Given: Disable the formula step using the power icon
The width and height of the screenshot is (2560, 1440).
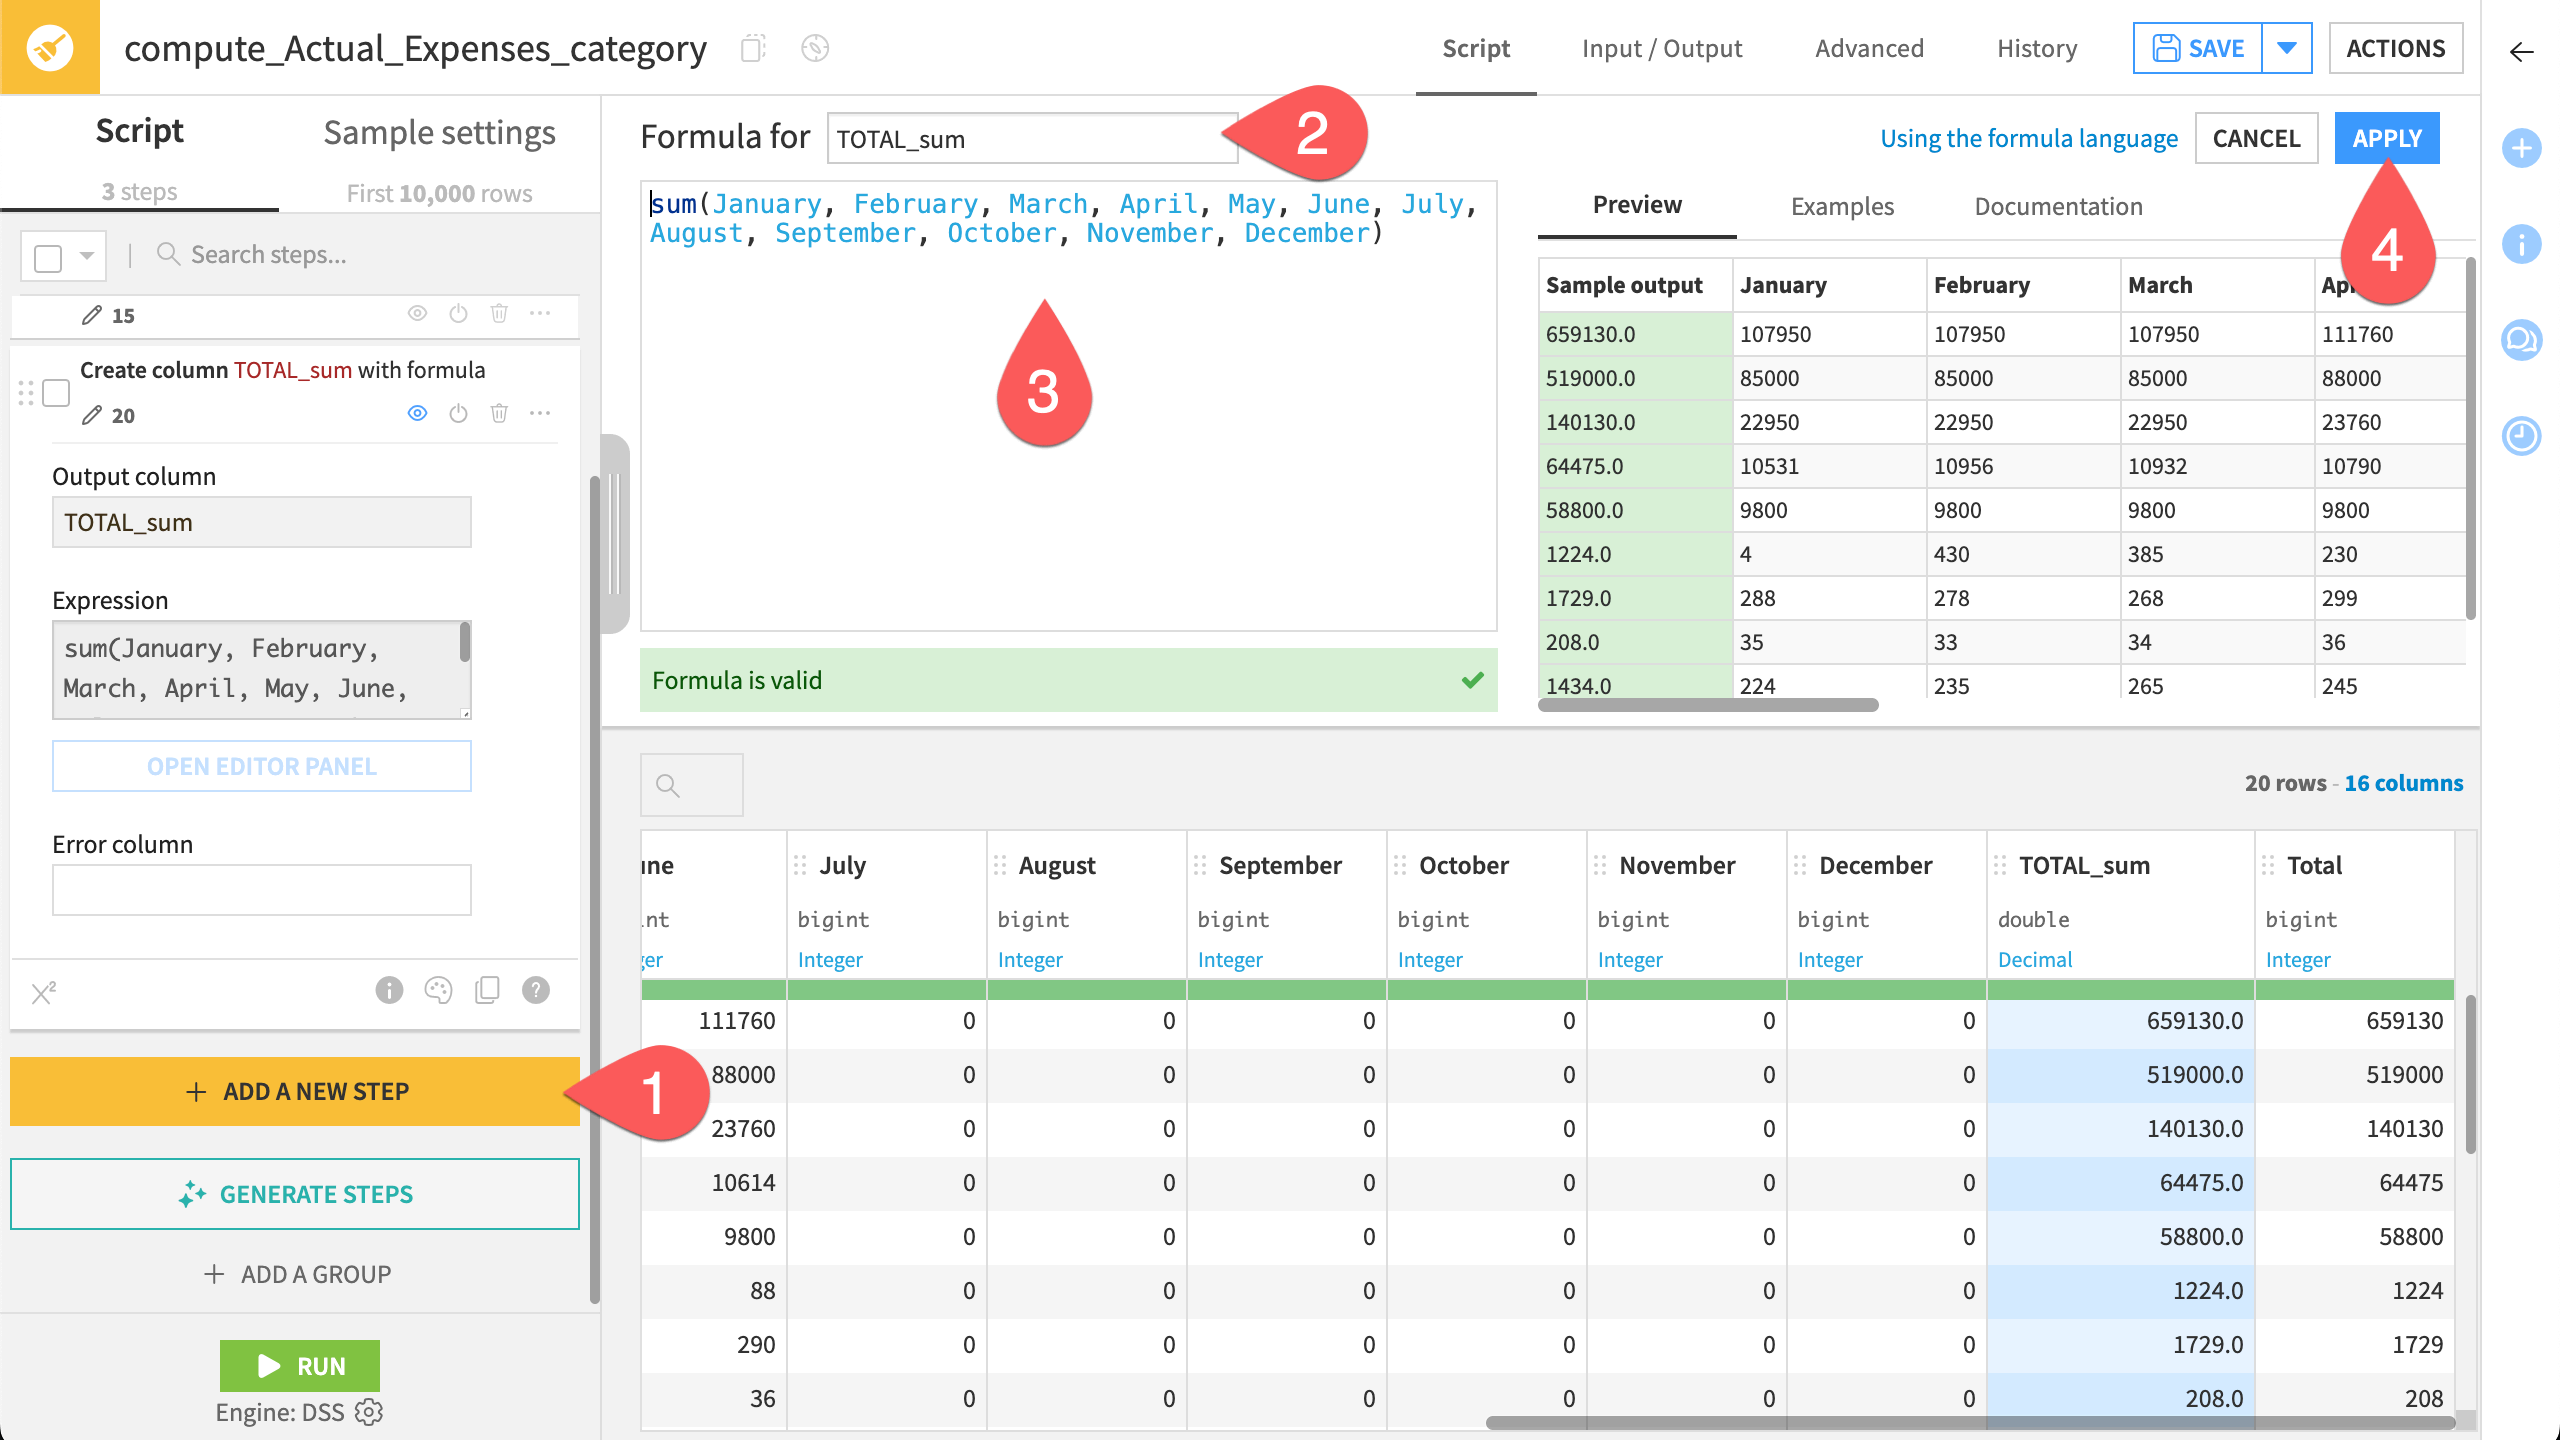Looking at the screenshot, I should (x=458, y=413).
